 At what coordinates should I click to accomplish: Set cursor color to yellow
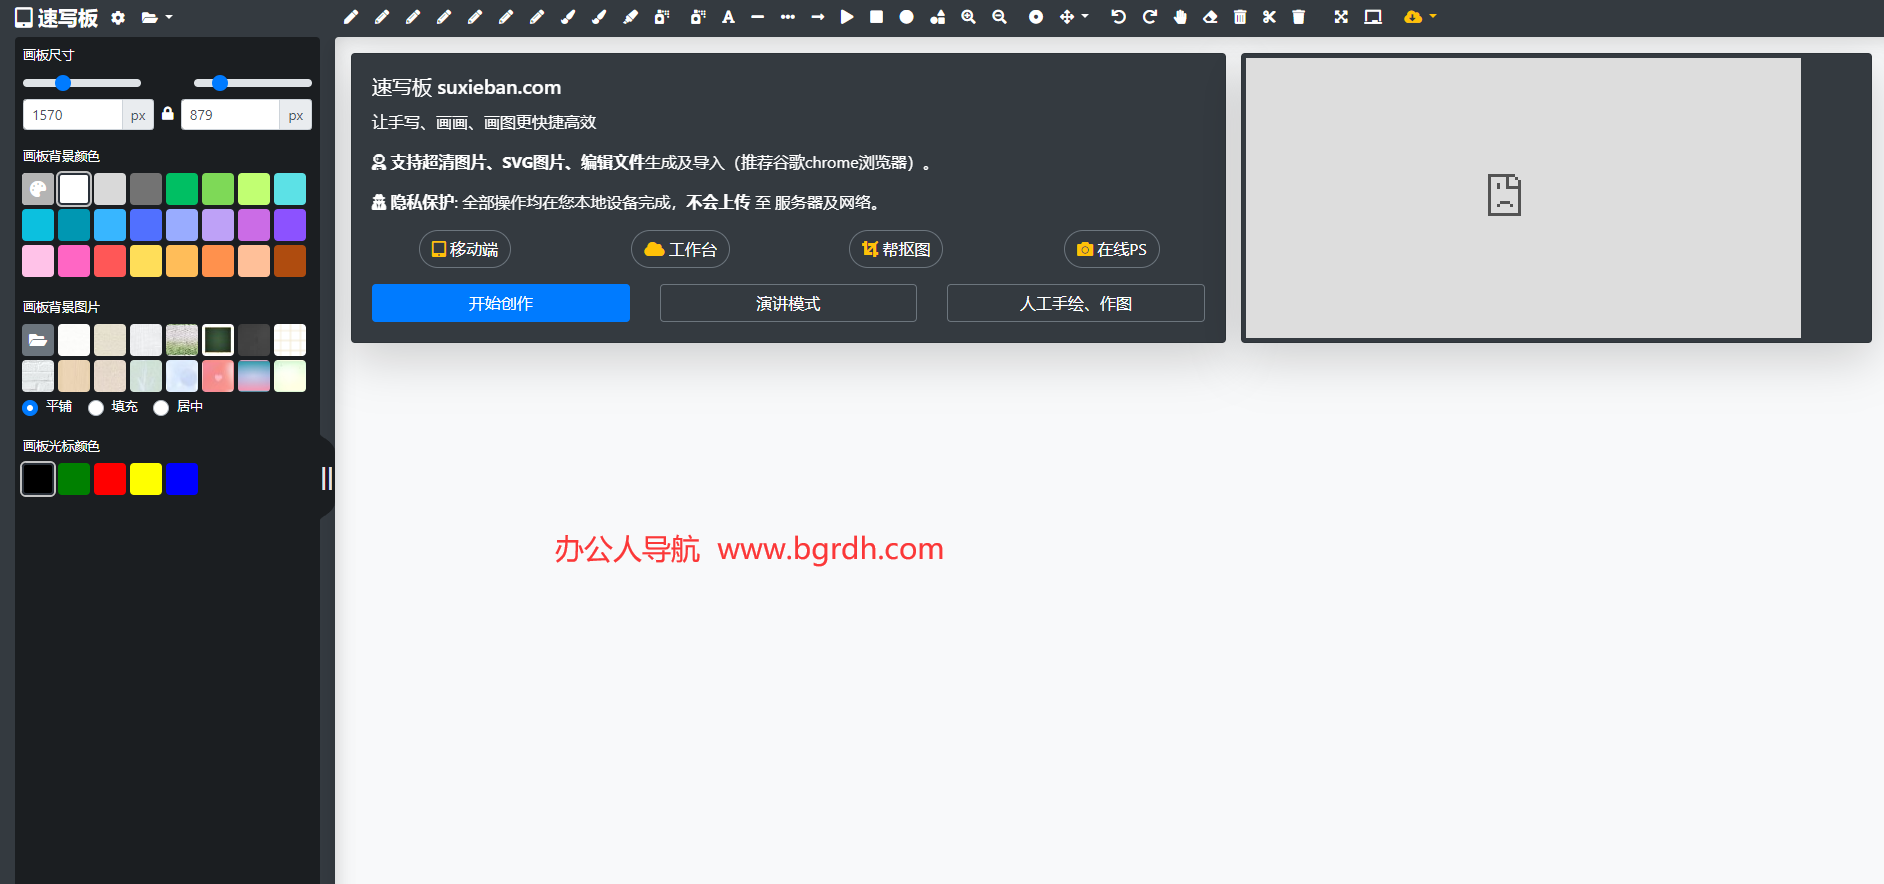tap(146, 479)
